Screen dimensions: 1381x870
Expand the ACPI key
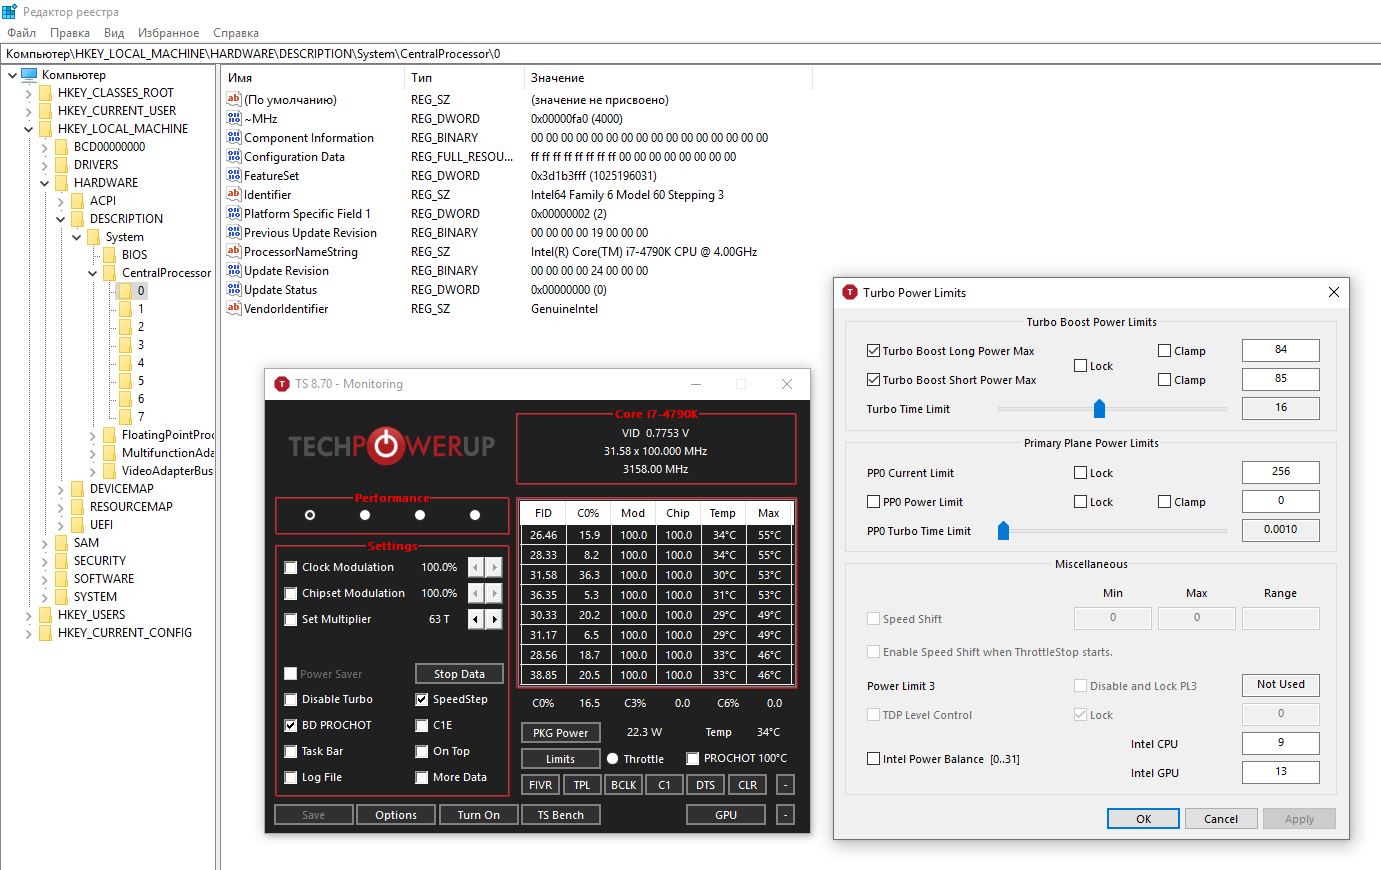coord(61,201)
